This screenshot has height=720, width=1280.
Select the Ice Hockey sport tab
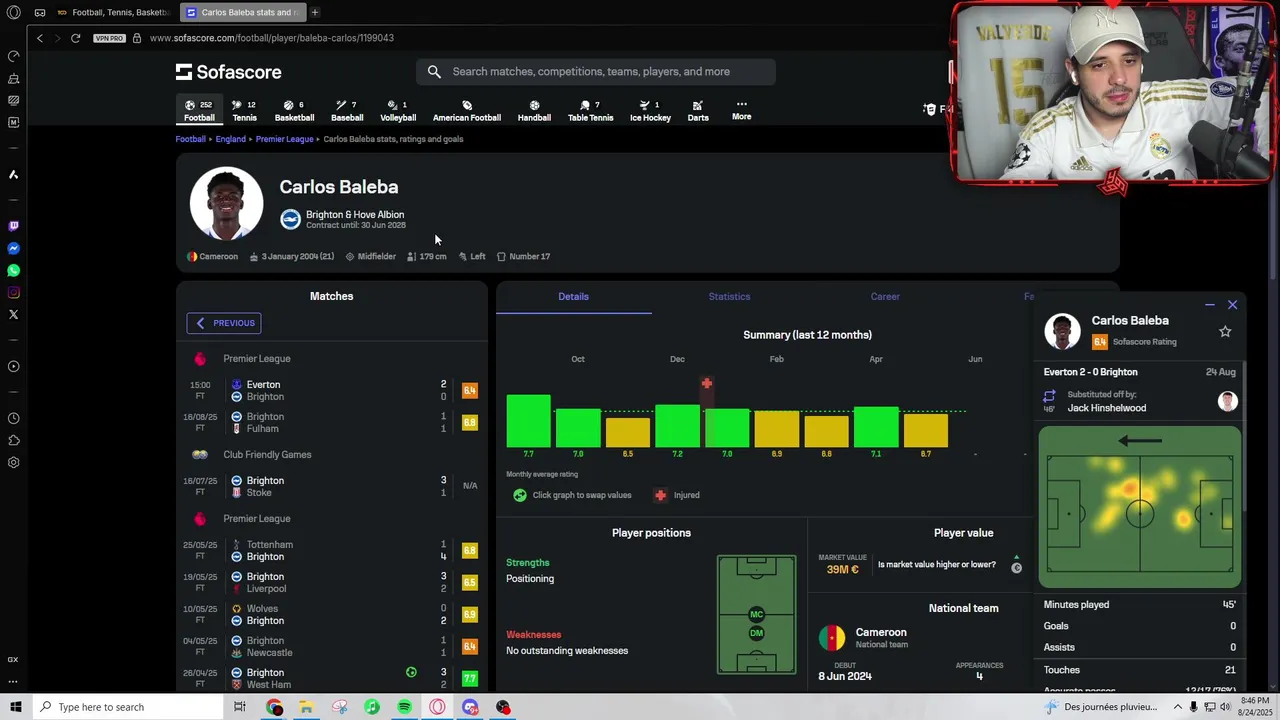coord(650,111)
